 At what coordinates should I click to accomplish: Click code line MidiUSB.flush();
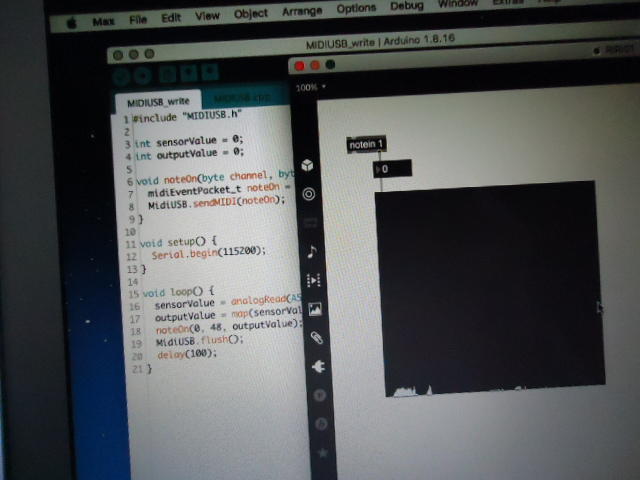(200, 341)
